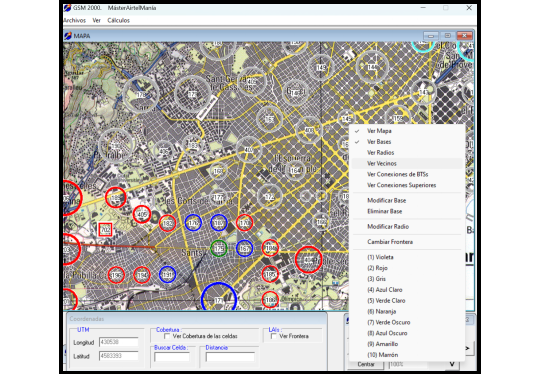Screen dimensions: 540x374
Task: Click red base station circle 182
Action: click(x=167, y=223)
